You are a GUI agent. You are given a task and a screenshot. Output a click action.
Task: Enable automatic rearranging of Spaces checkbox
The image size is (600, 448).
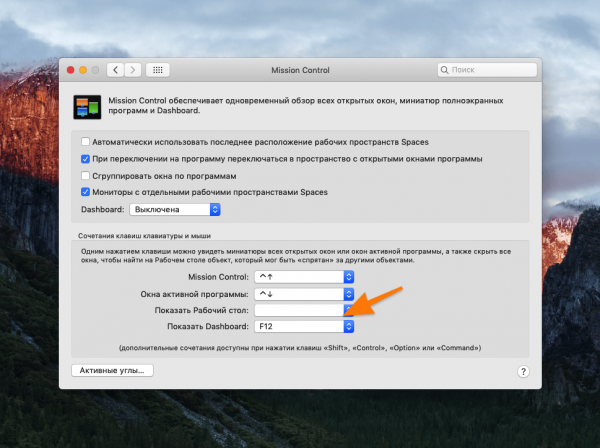pos(85,142)
